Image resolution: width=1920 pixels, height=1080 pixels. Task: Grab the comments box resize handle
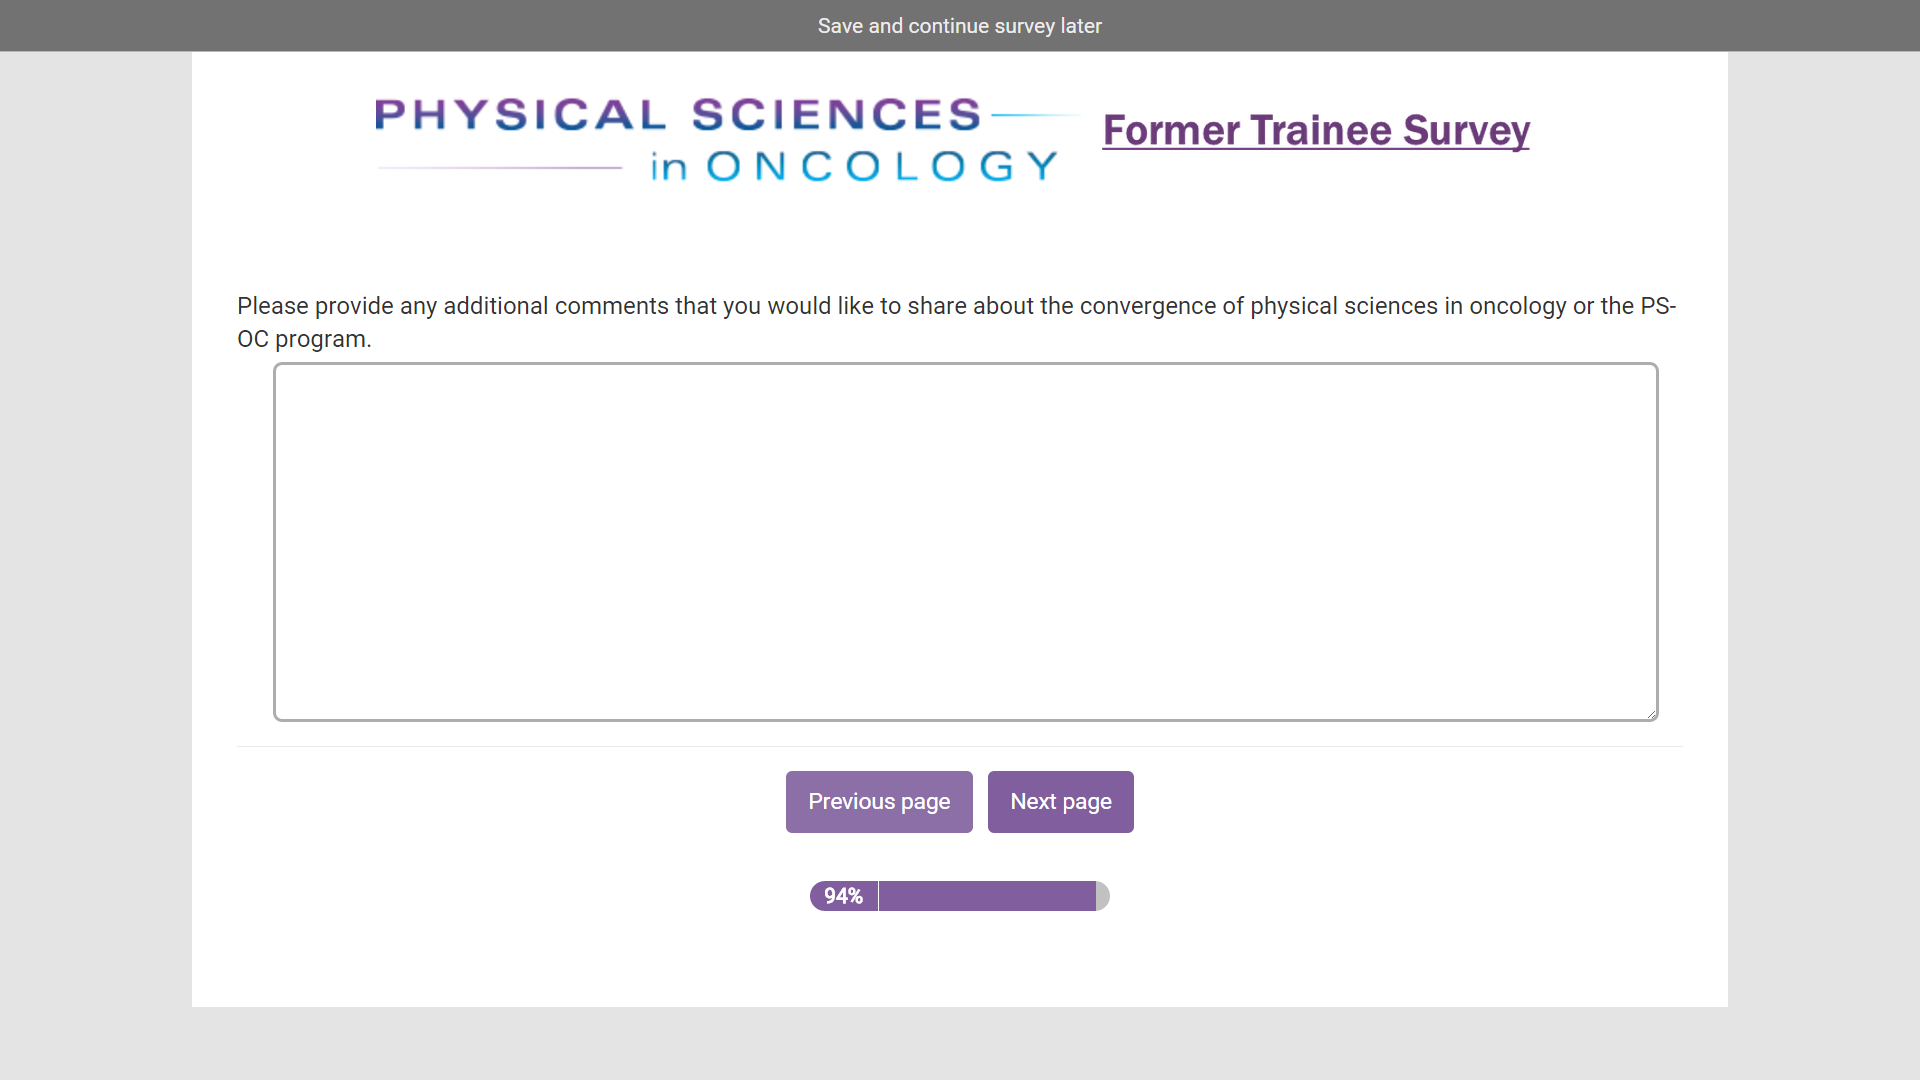coord(1651,713)
